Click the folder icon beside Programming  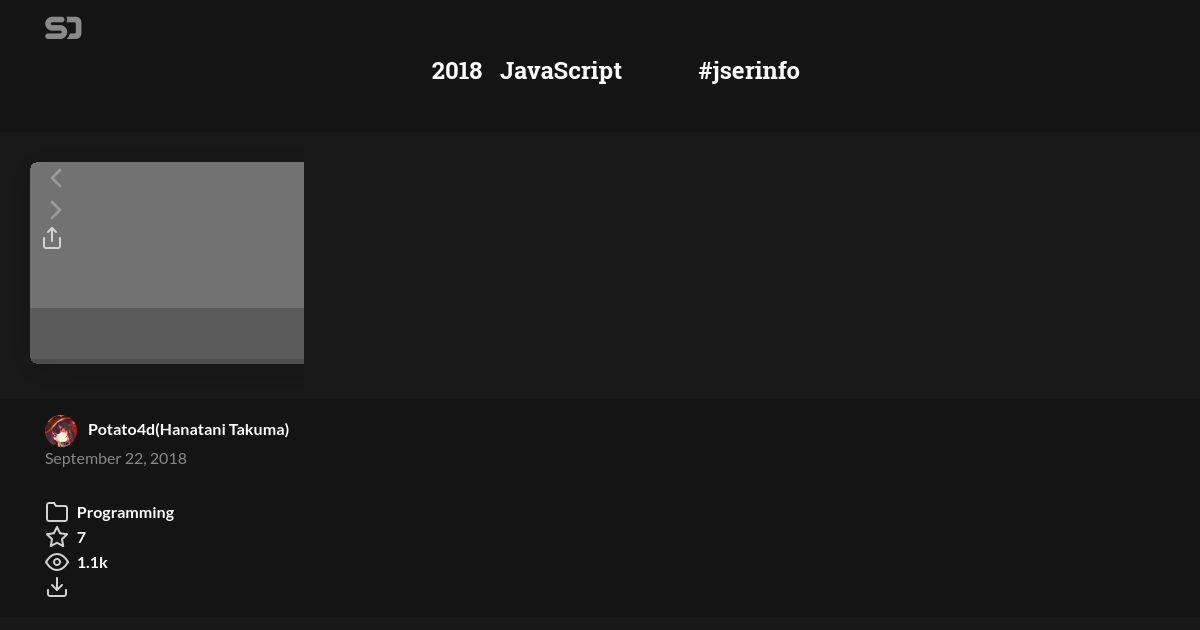click(x=57, y=512)
